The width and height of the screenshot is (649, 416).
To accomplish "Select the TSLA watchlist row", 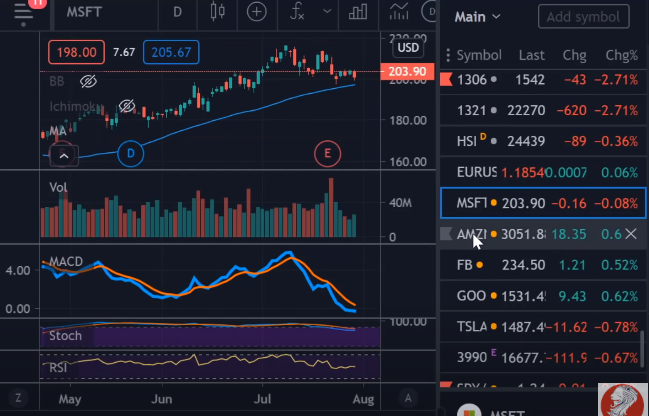I will tap(543, 327).
